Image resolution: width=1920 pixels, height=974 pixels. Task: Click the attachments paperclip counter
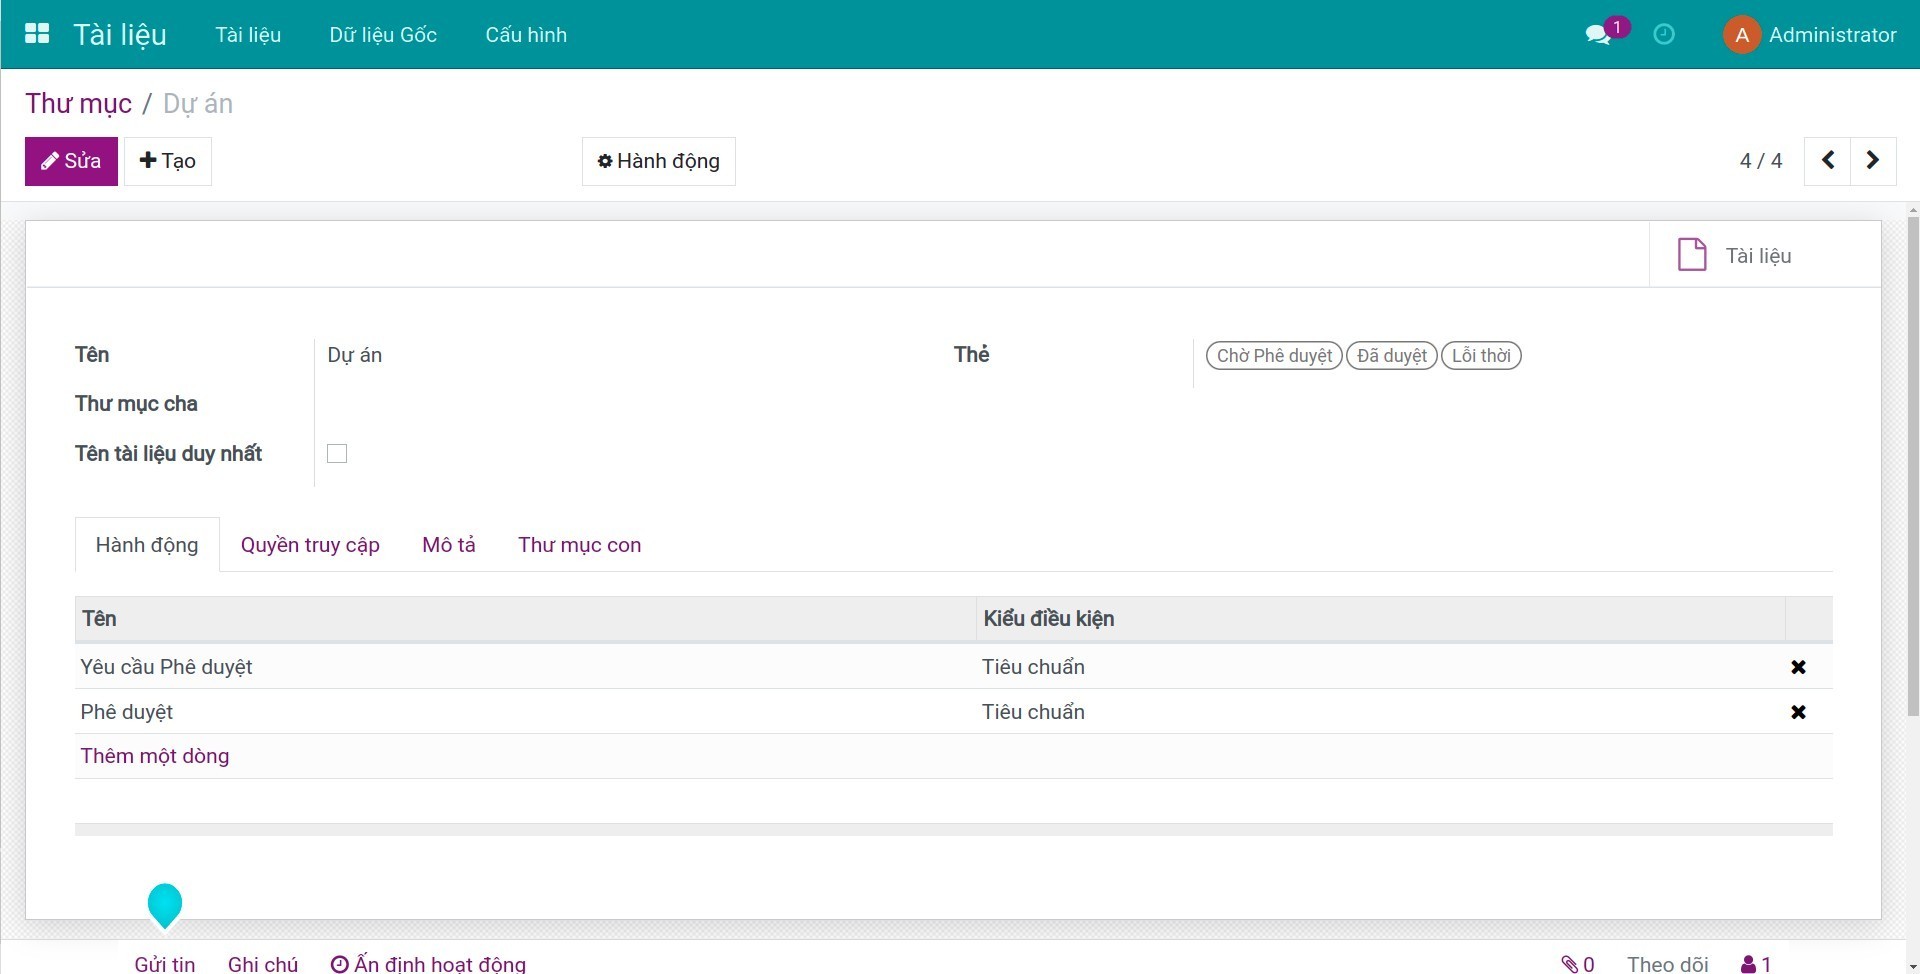1578,963
